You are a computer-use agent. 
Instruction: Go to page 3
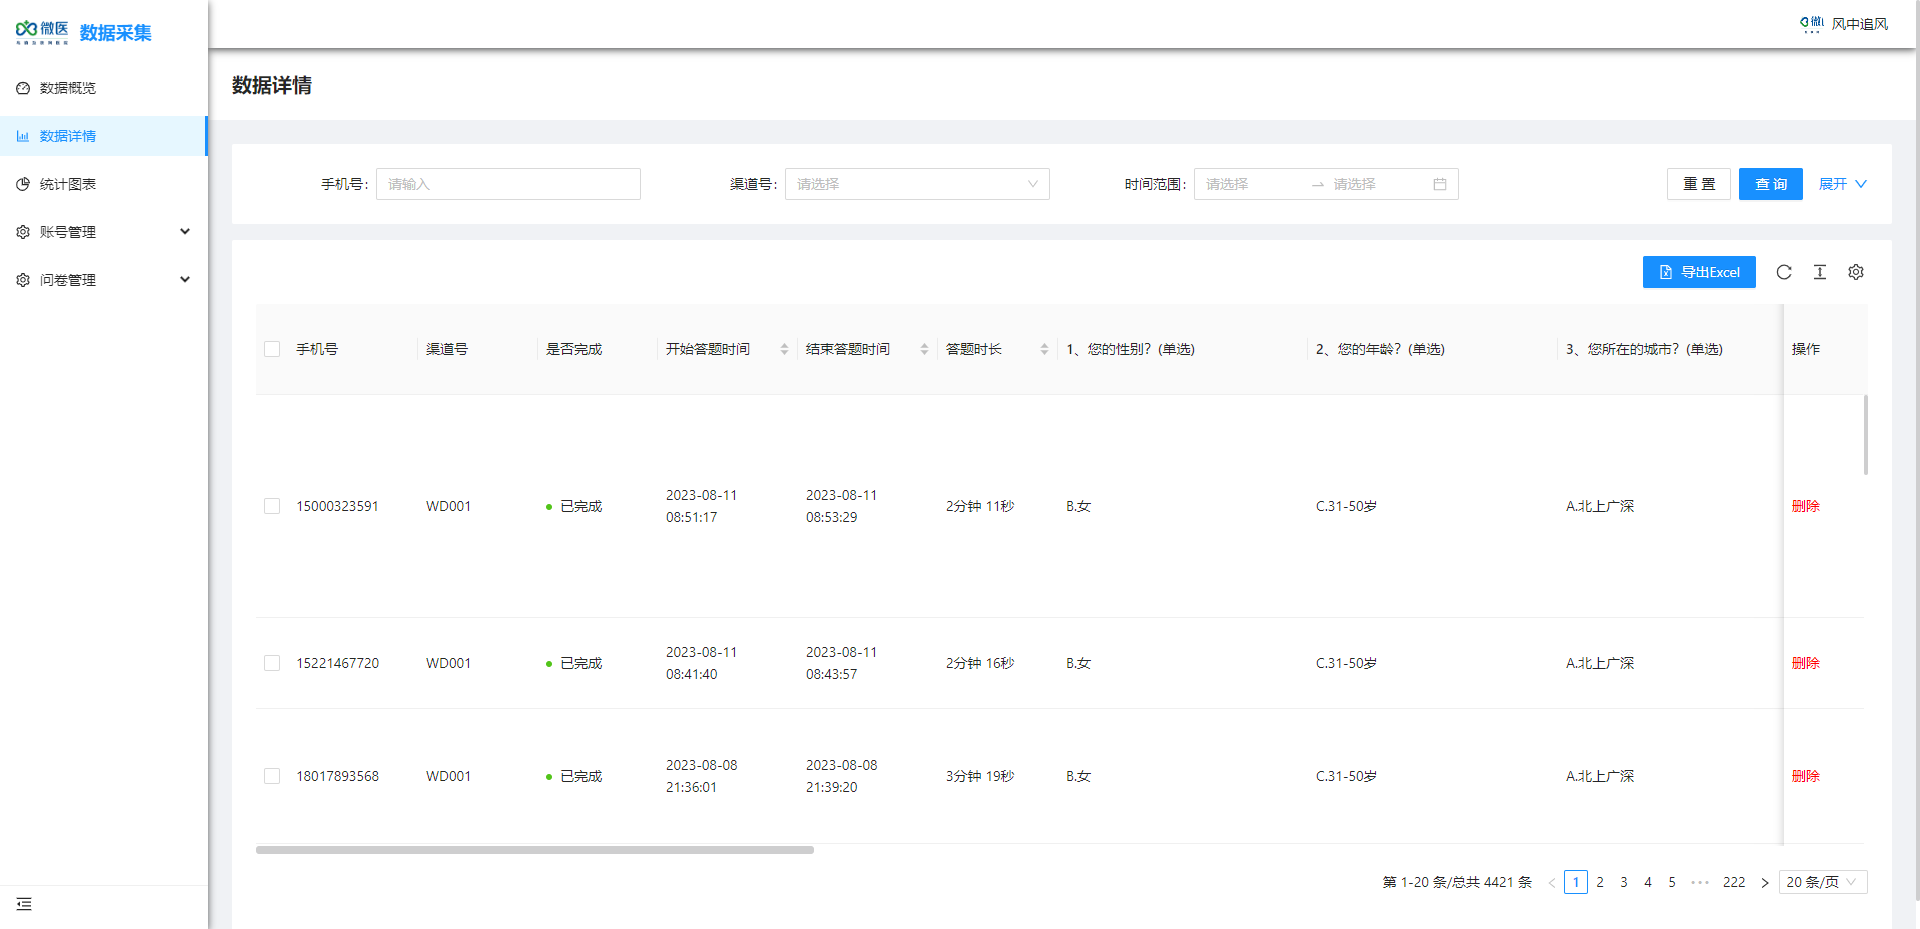(x=1624, y=882)
